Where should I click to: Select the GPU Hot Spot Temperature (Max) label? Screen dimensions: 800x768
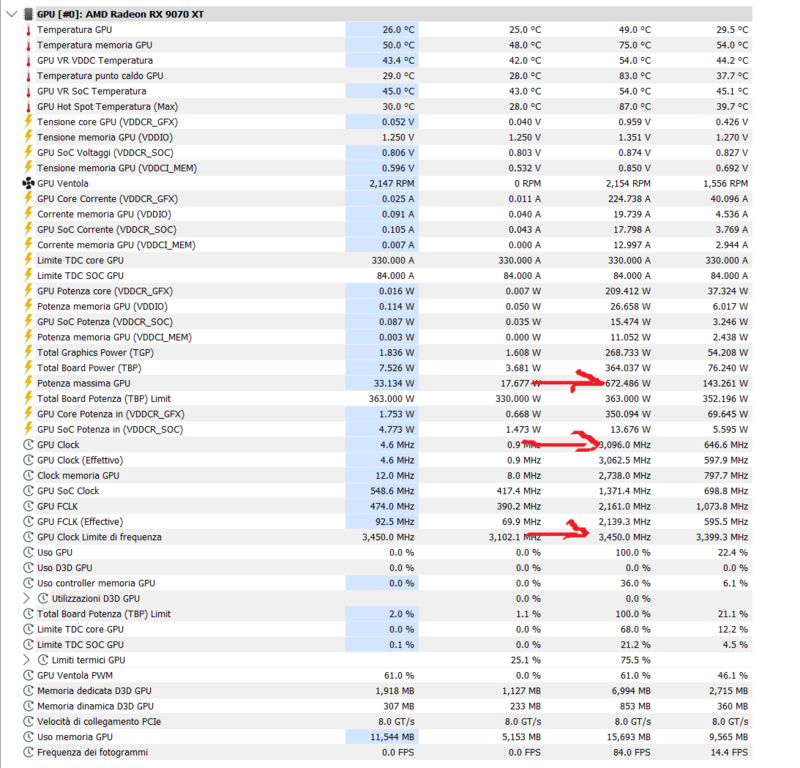point(107,107)
